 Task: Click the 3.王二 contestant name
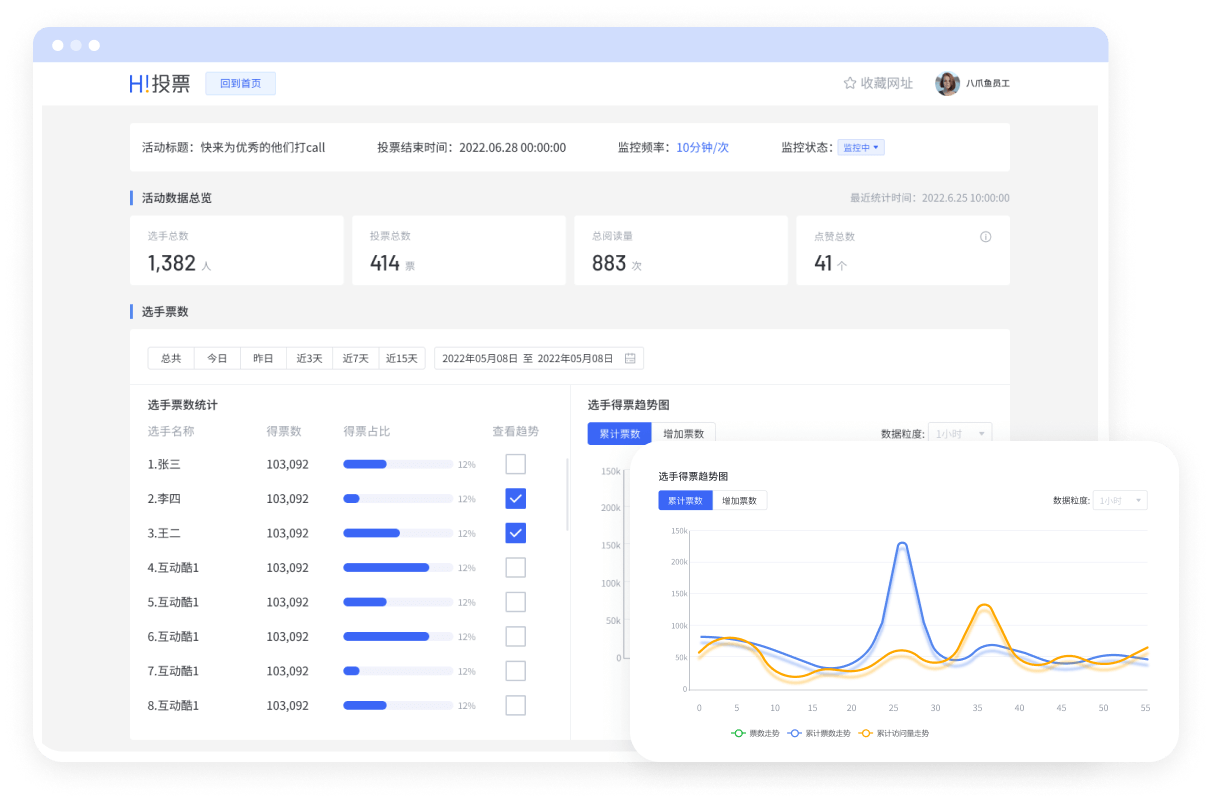click(164, 533)
